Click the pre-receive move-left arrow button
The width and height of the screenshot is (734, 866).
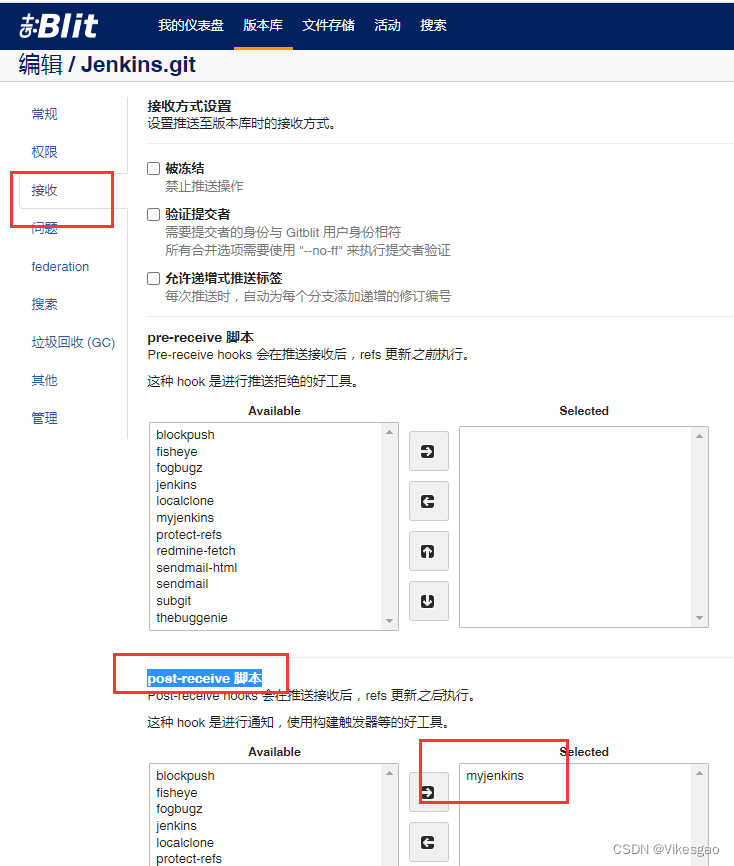[x=429, y=501]
